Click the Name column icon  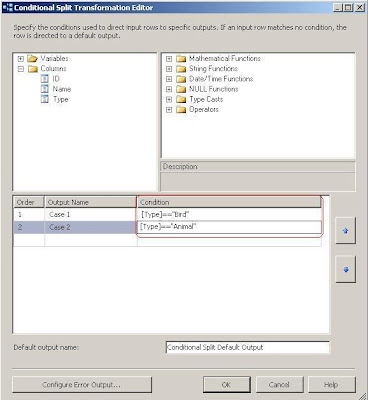click(45, 89)
